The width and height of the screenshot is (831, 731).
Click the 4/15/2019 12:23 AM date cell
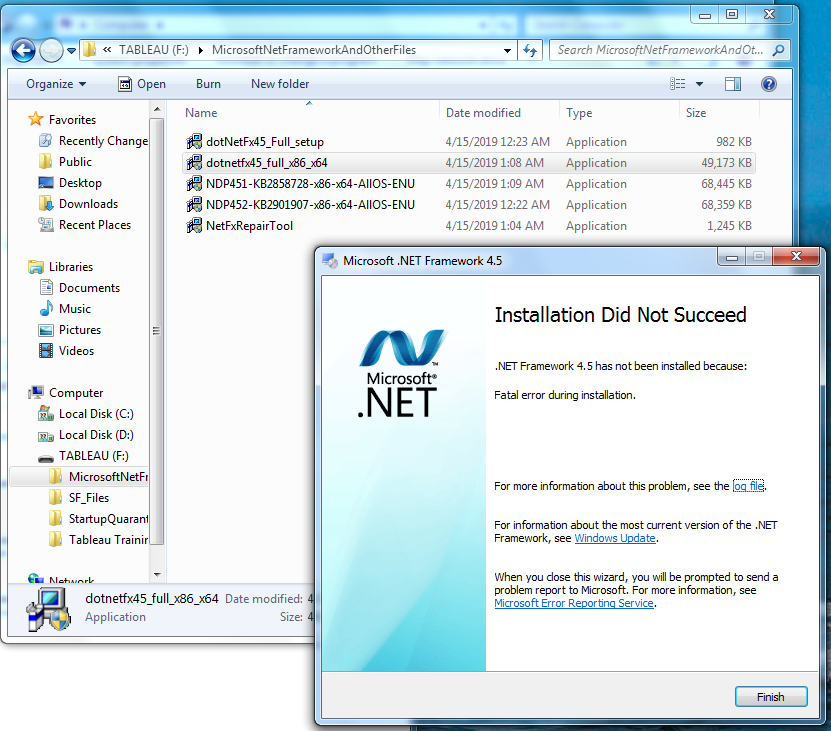point(497,142)
